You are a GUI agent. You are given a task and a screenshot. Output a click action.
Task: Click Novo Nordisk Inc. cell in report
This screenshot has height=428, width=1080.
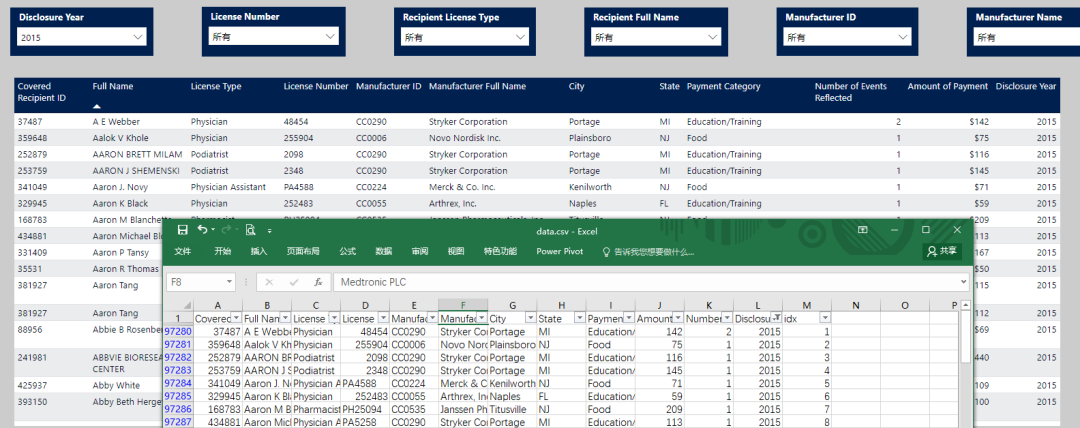point(465,138)
